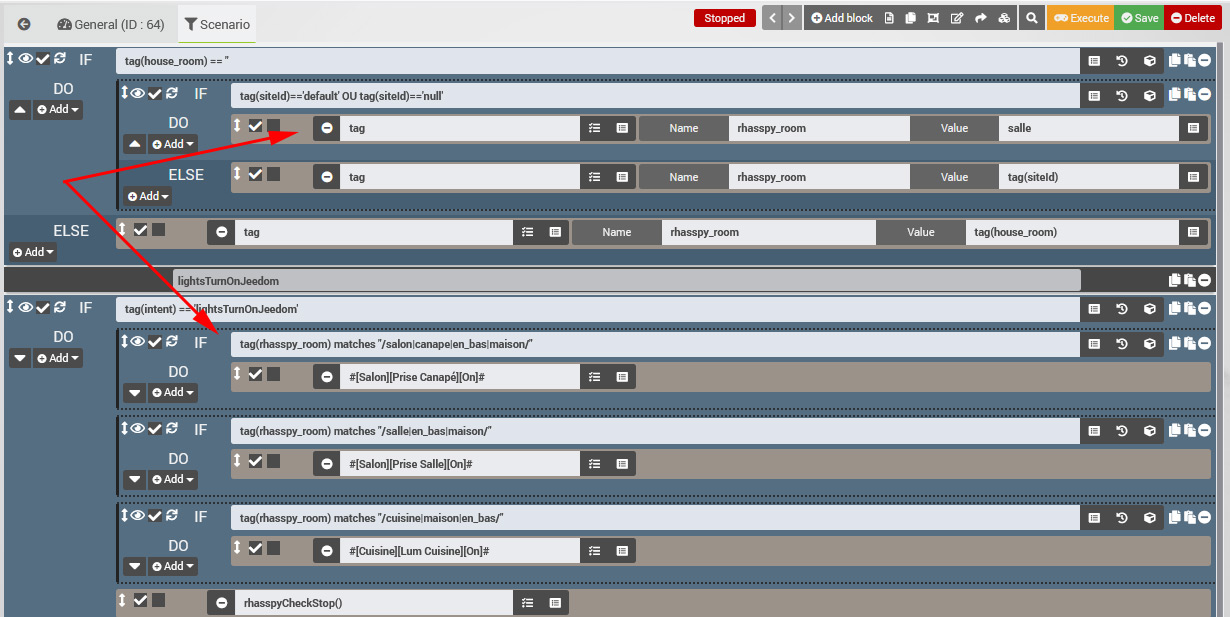Go to previous scenario with left chevron

pos(772,18)
